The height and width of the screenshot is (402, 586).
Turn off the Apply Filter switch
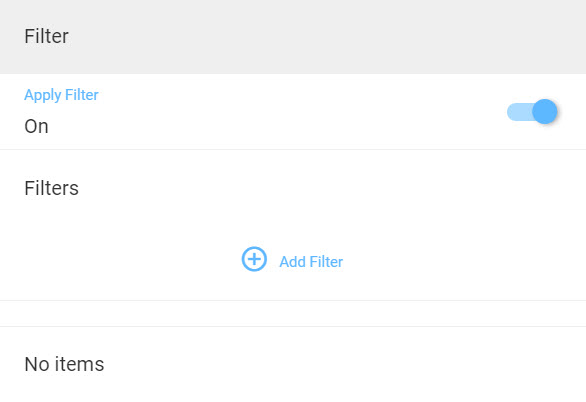tap(532, 112)
